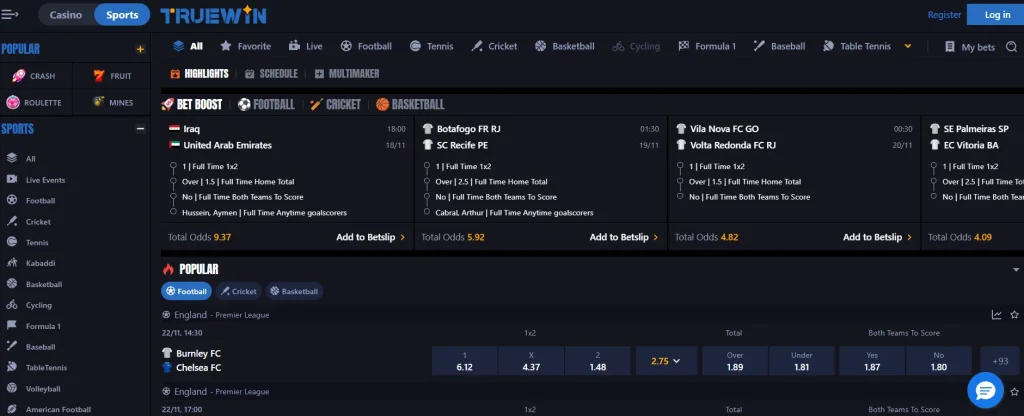Open the MINES game
The image size is (1024, 416).
point(112,103)
